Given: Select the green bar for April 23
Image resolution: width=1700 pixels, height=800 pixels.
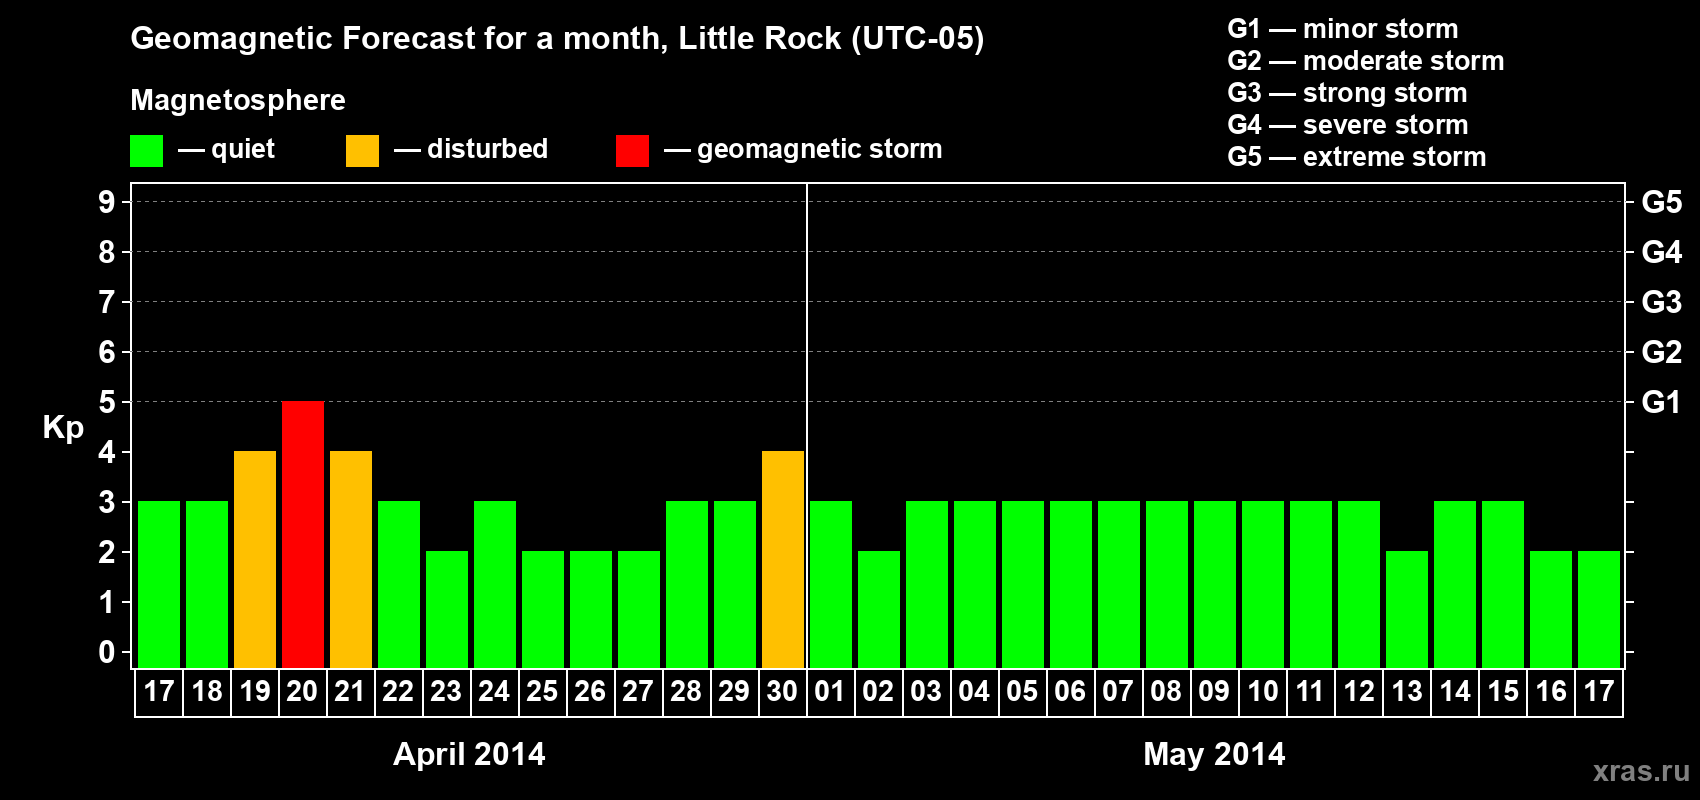Looking at the screenshot, I should pos(447,609).
